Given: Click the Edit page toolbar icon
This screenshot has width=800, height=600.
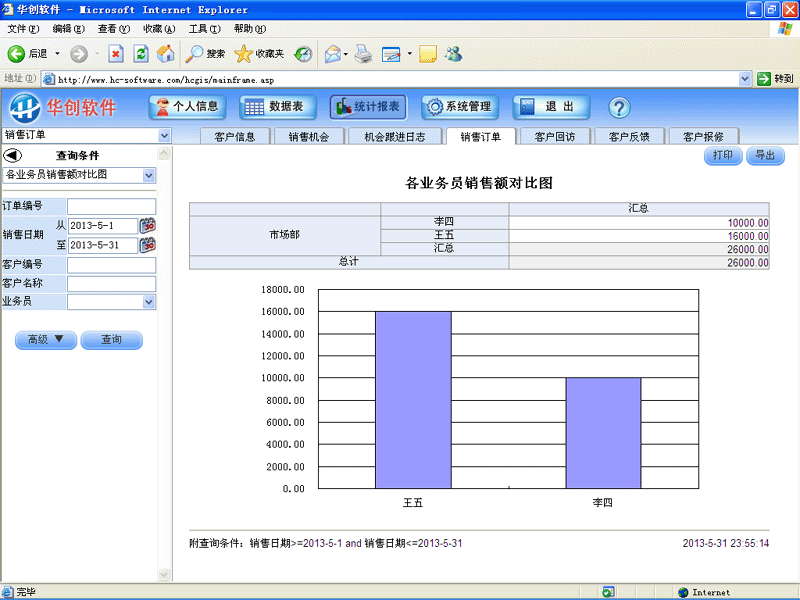Looking at the screenshot, I should point(391,54).
